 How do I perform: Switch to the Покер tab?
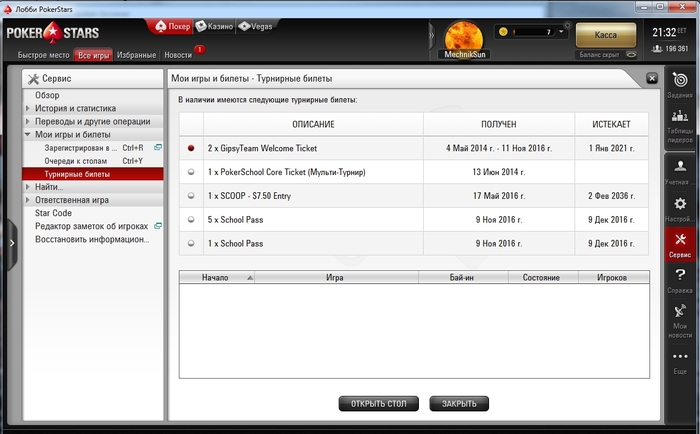[172, 26]
